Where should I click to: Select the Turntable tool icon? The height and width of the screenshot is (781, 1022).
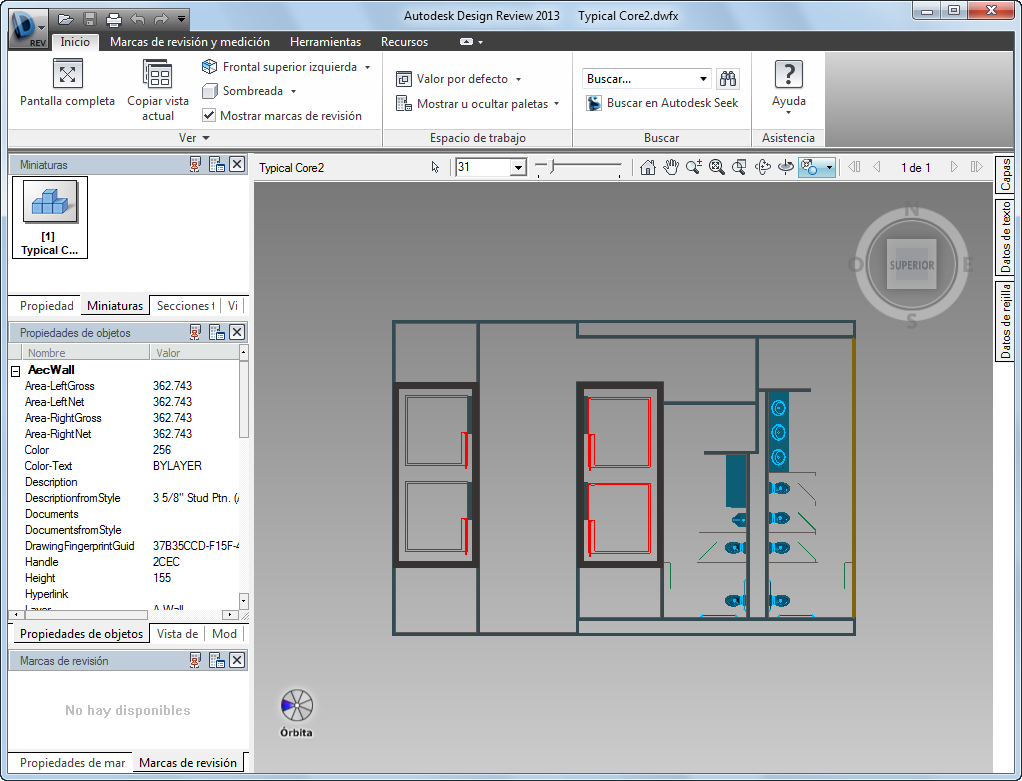786,168
